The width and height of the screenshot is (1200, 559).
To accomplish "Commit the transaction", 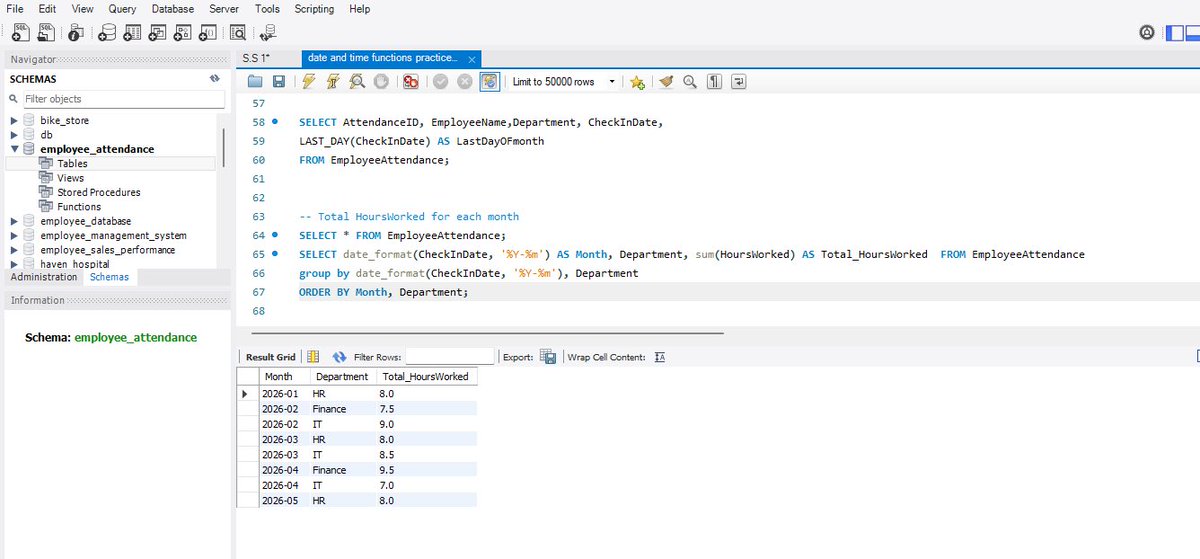I will [x=440, y=82].
